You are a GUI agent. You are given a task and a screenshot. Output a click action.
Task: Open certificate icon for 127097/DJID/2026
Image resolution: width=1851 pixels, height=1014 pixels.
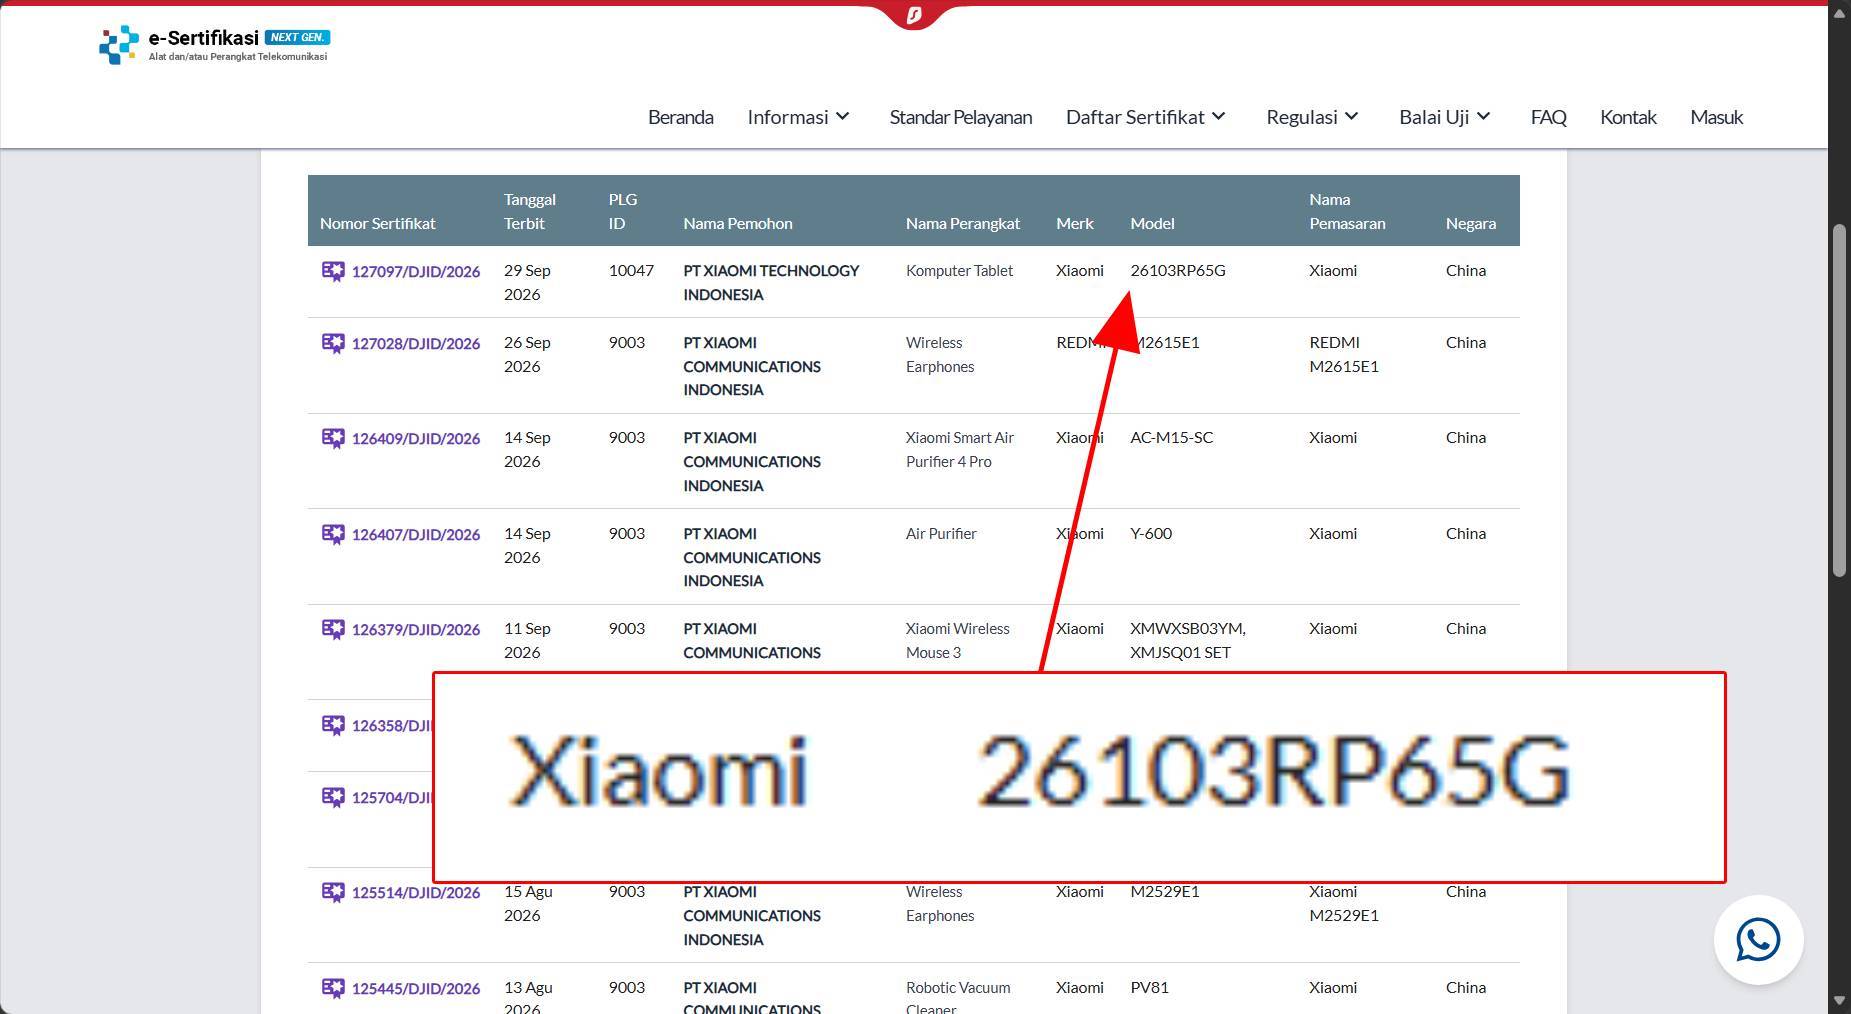333,271
